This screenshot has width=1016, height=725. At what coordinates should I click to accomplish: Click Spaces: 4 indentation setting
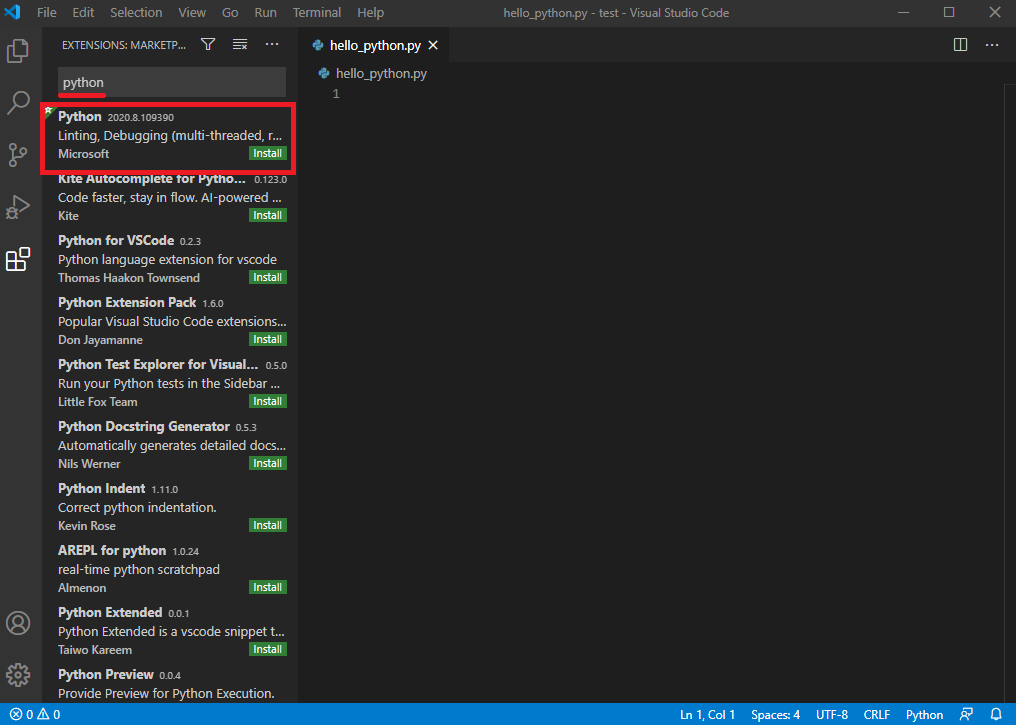[x=776, y=715]
